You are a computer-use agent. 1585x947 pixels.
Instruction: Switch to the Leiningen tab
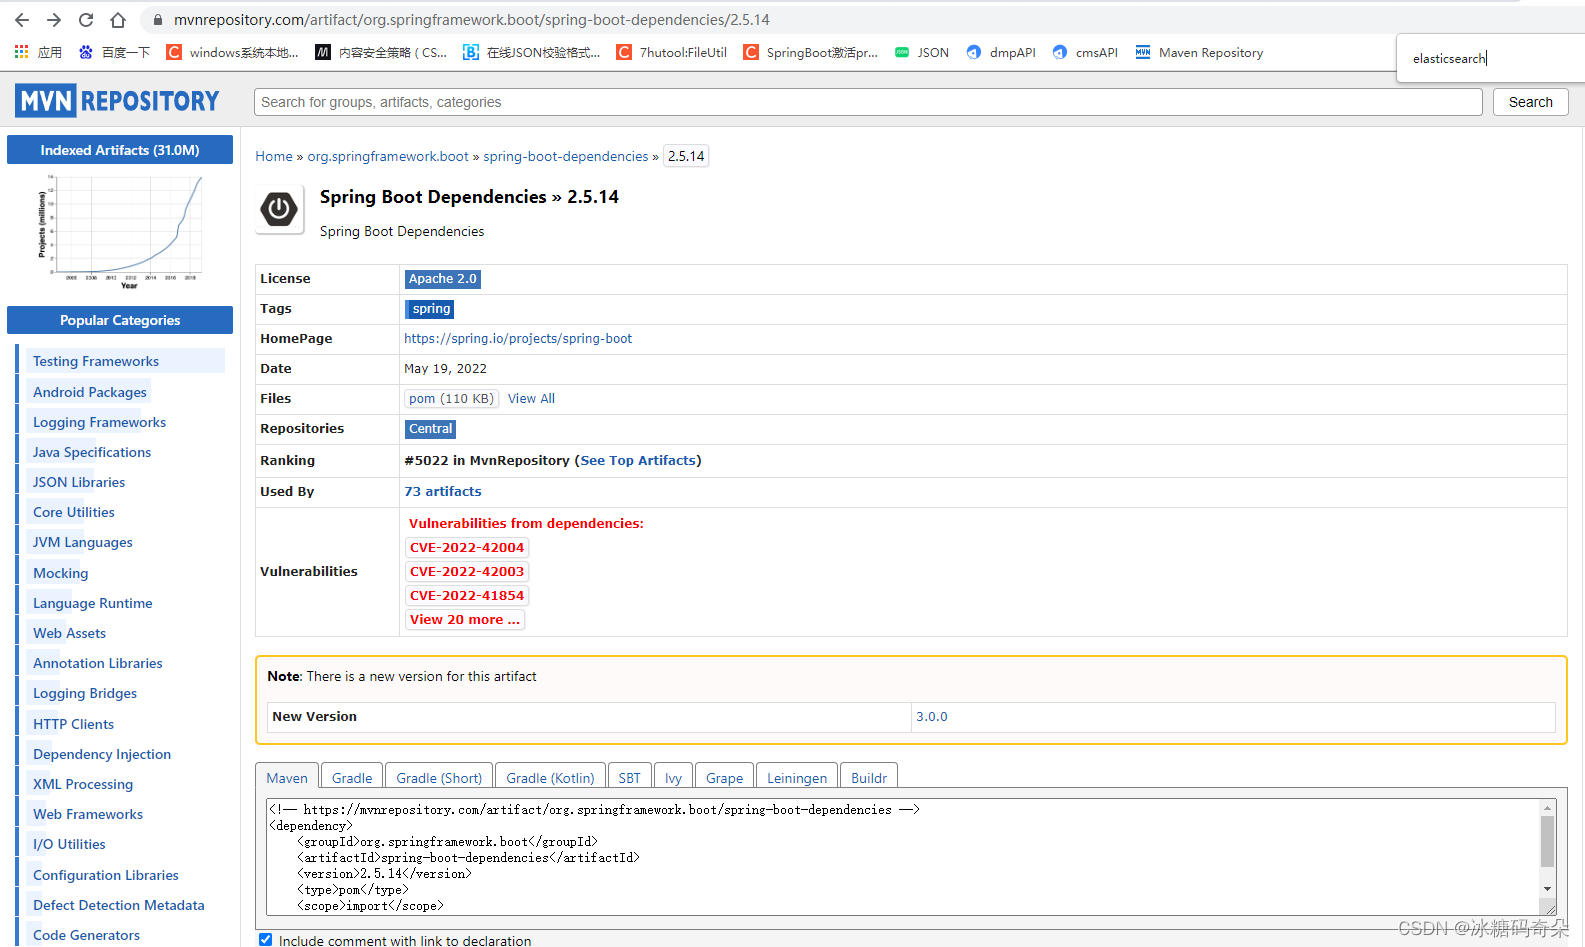(797, 777)
